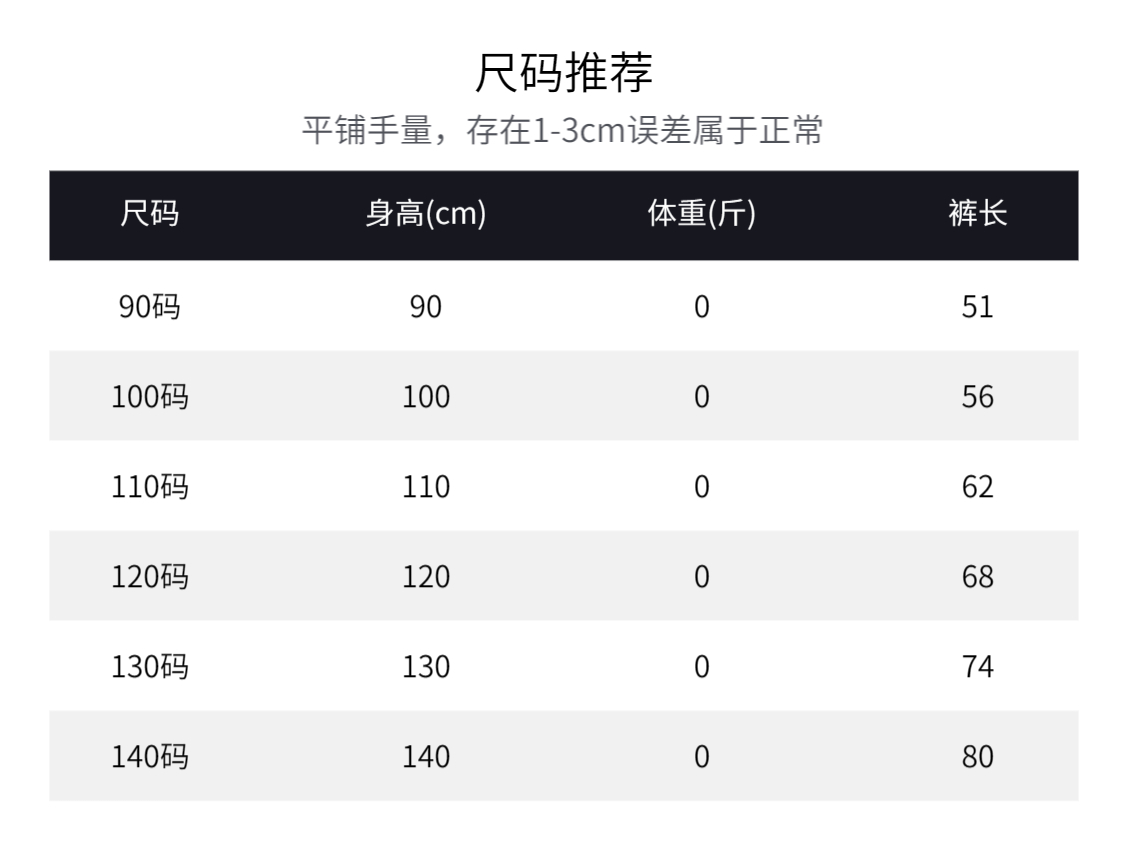Click the 裤长 value 74
1125x847 pixels.
977,666
